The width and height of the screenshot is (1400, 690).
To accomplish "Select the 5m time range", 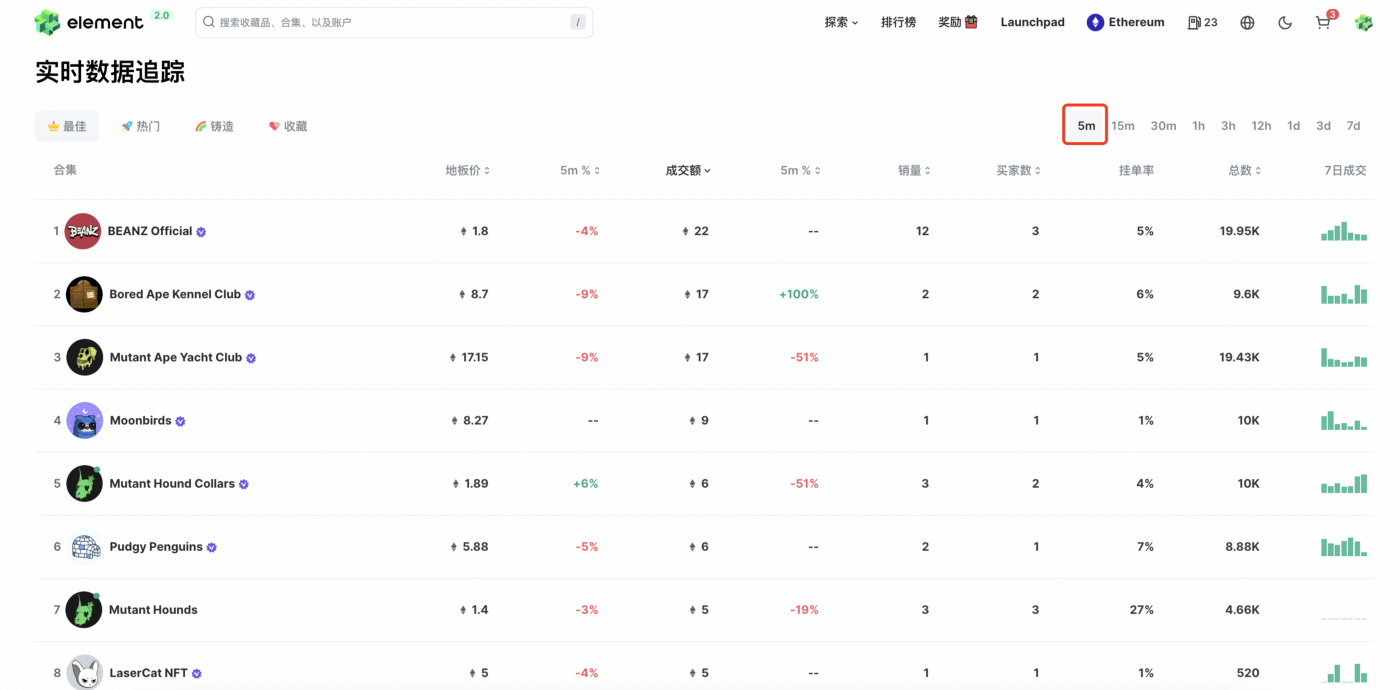I will click(x=1086, y=126).
